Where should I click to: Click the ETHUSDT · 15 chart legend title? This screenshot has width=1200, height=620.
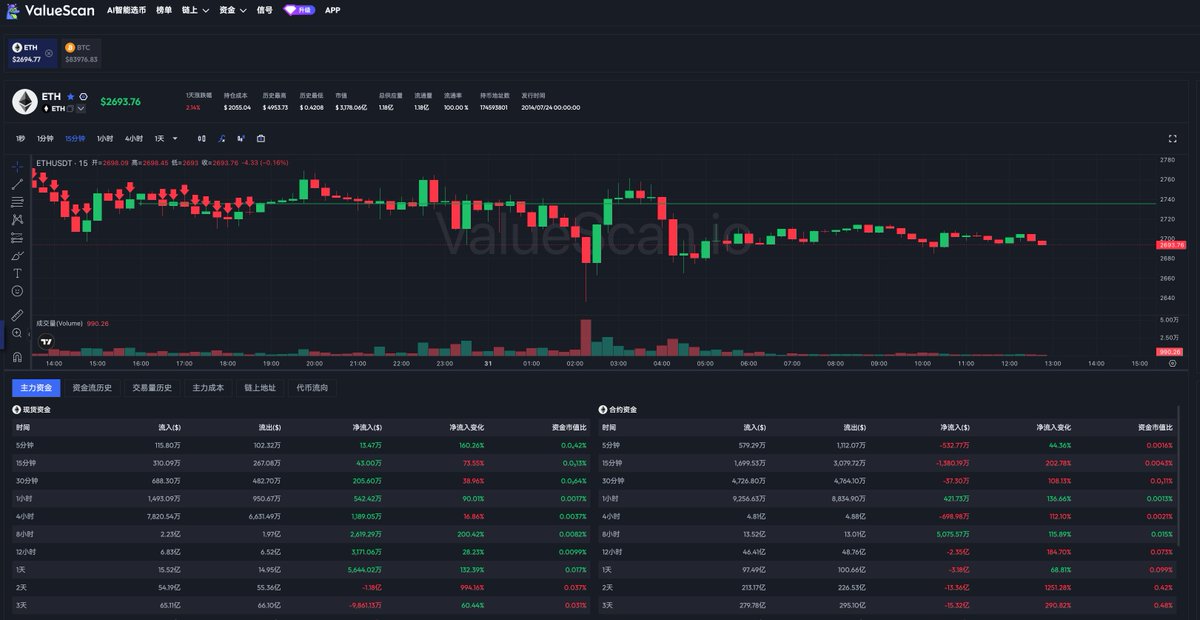(x=62, y=162)
